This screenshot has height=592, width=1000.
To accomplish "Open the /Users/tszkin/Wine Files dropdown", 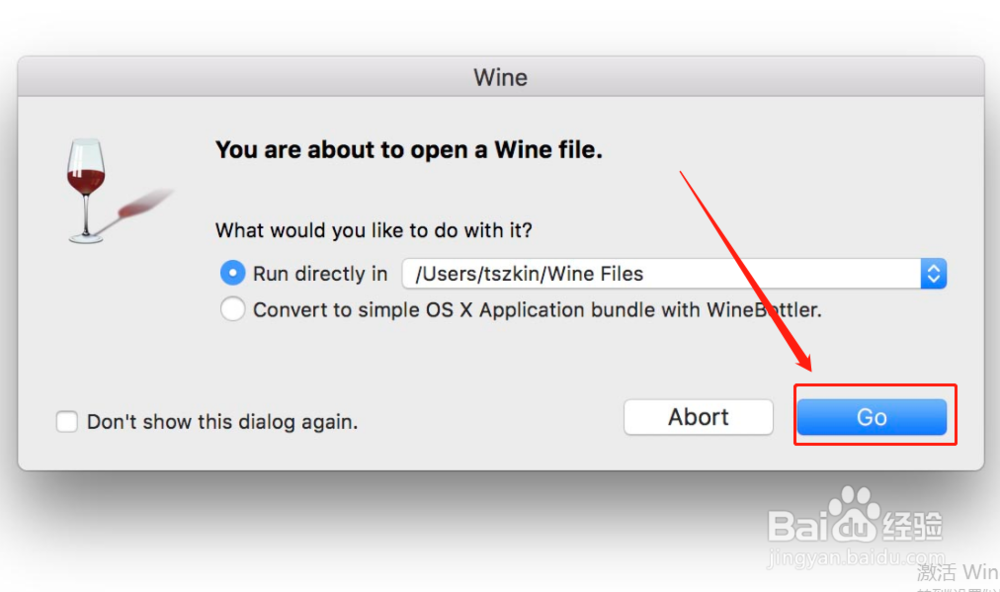I will point(674,274).
